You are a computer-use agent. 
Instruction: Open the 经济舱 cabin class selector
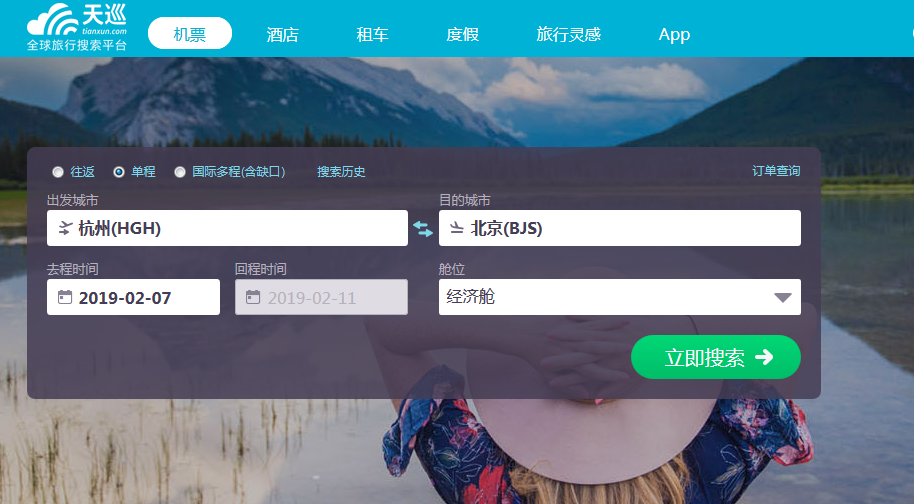pos(620,297)
